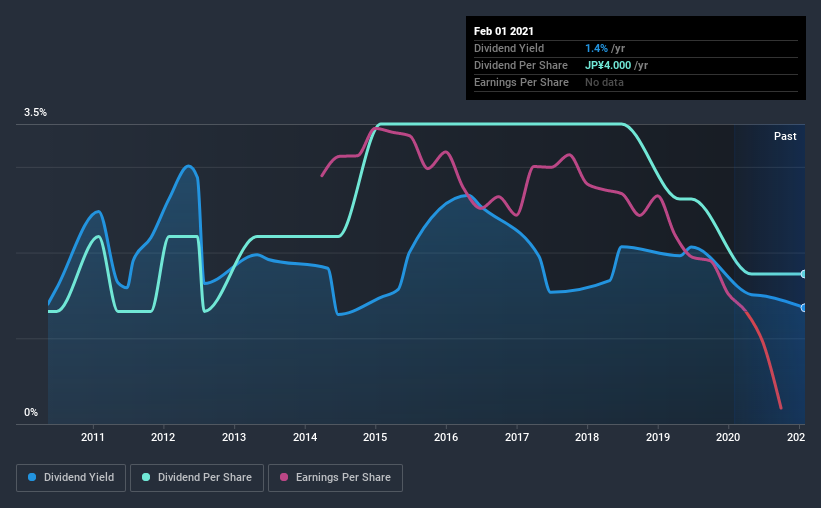Toggle the Dividend Yield legend button

(x=71, y=478)
